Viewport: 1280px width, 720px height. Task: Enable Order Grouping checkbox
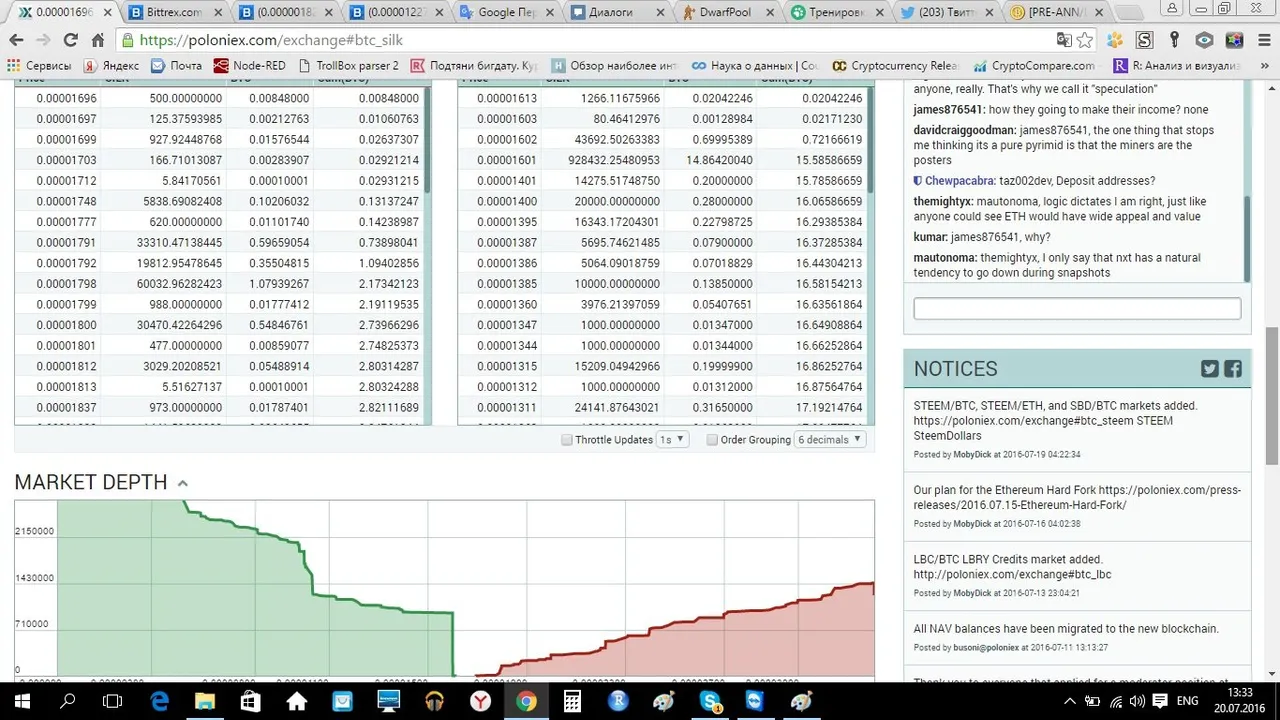[x=712, y=440]
